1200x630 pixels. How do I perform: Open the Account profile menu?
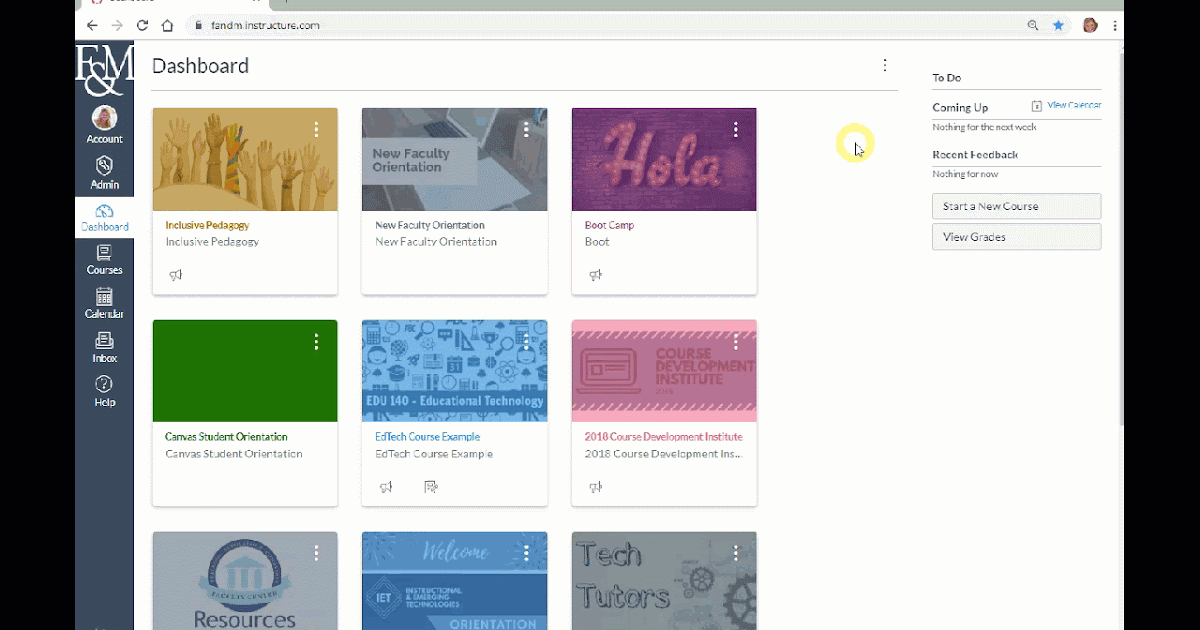tap(104, 125)
